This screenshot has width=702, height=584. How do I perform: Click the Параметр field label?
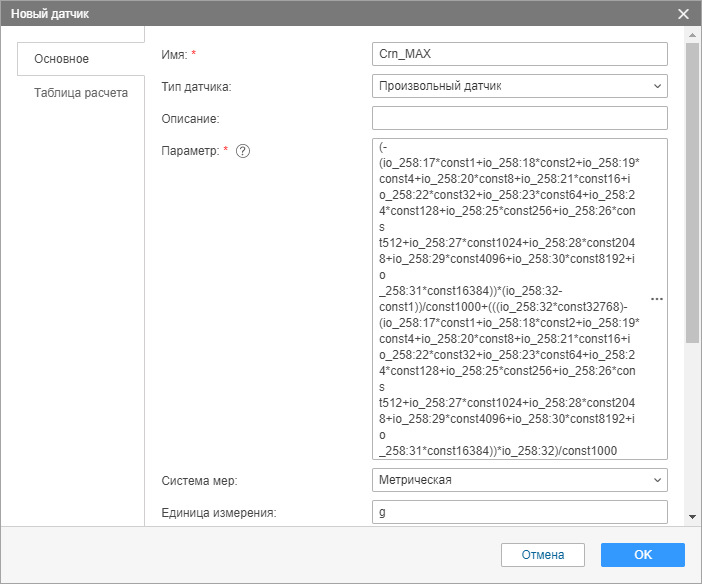point(188,151)
